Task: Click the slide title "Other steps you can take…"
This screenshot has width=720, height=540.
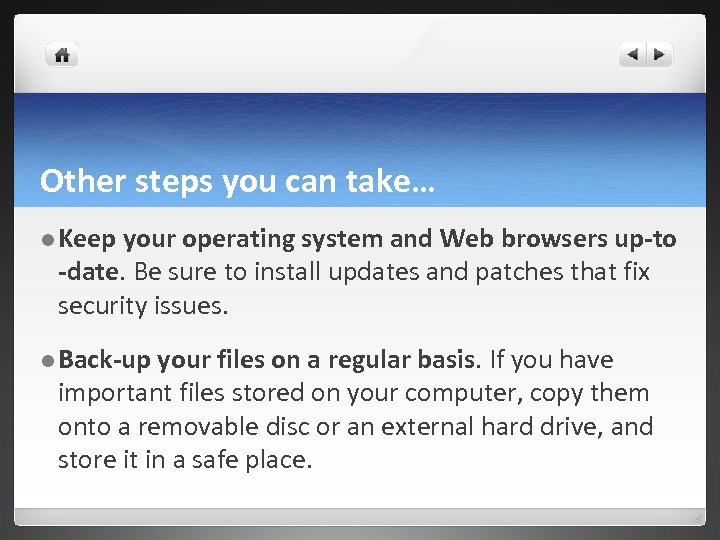Action: (x=238, y=181)
